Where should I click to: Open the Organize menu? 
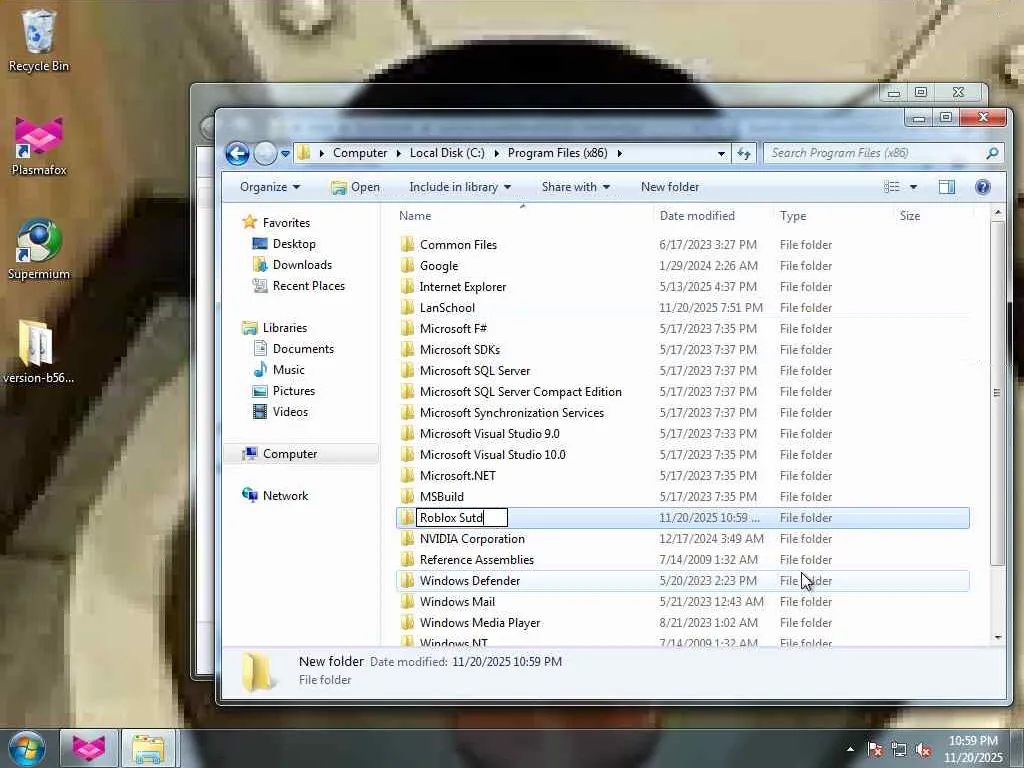point(270,187)
